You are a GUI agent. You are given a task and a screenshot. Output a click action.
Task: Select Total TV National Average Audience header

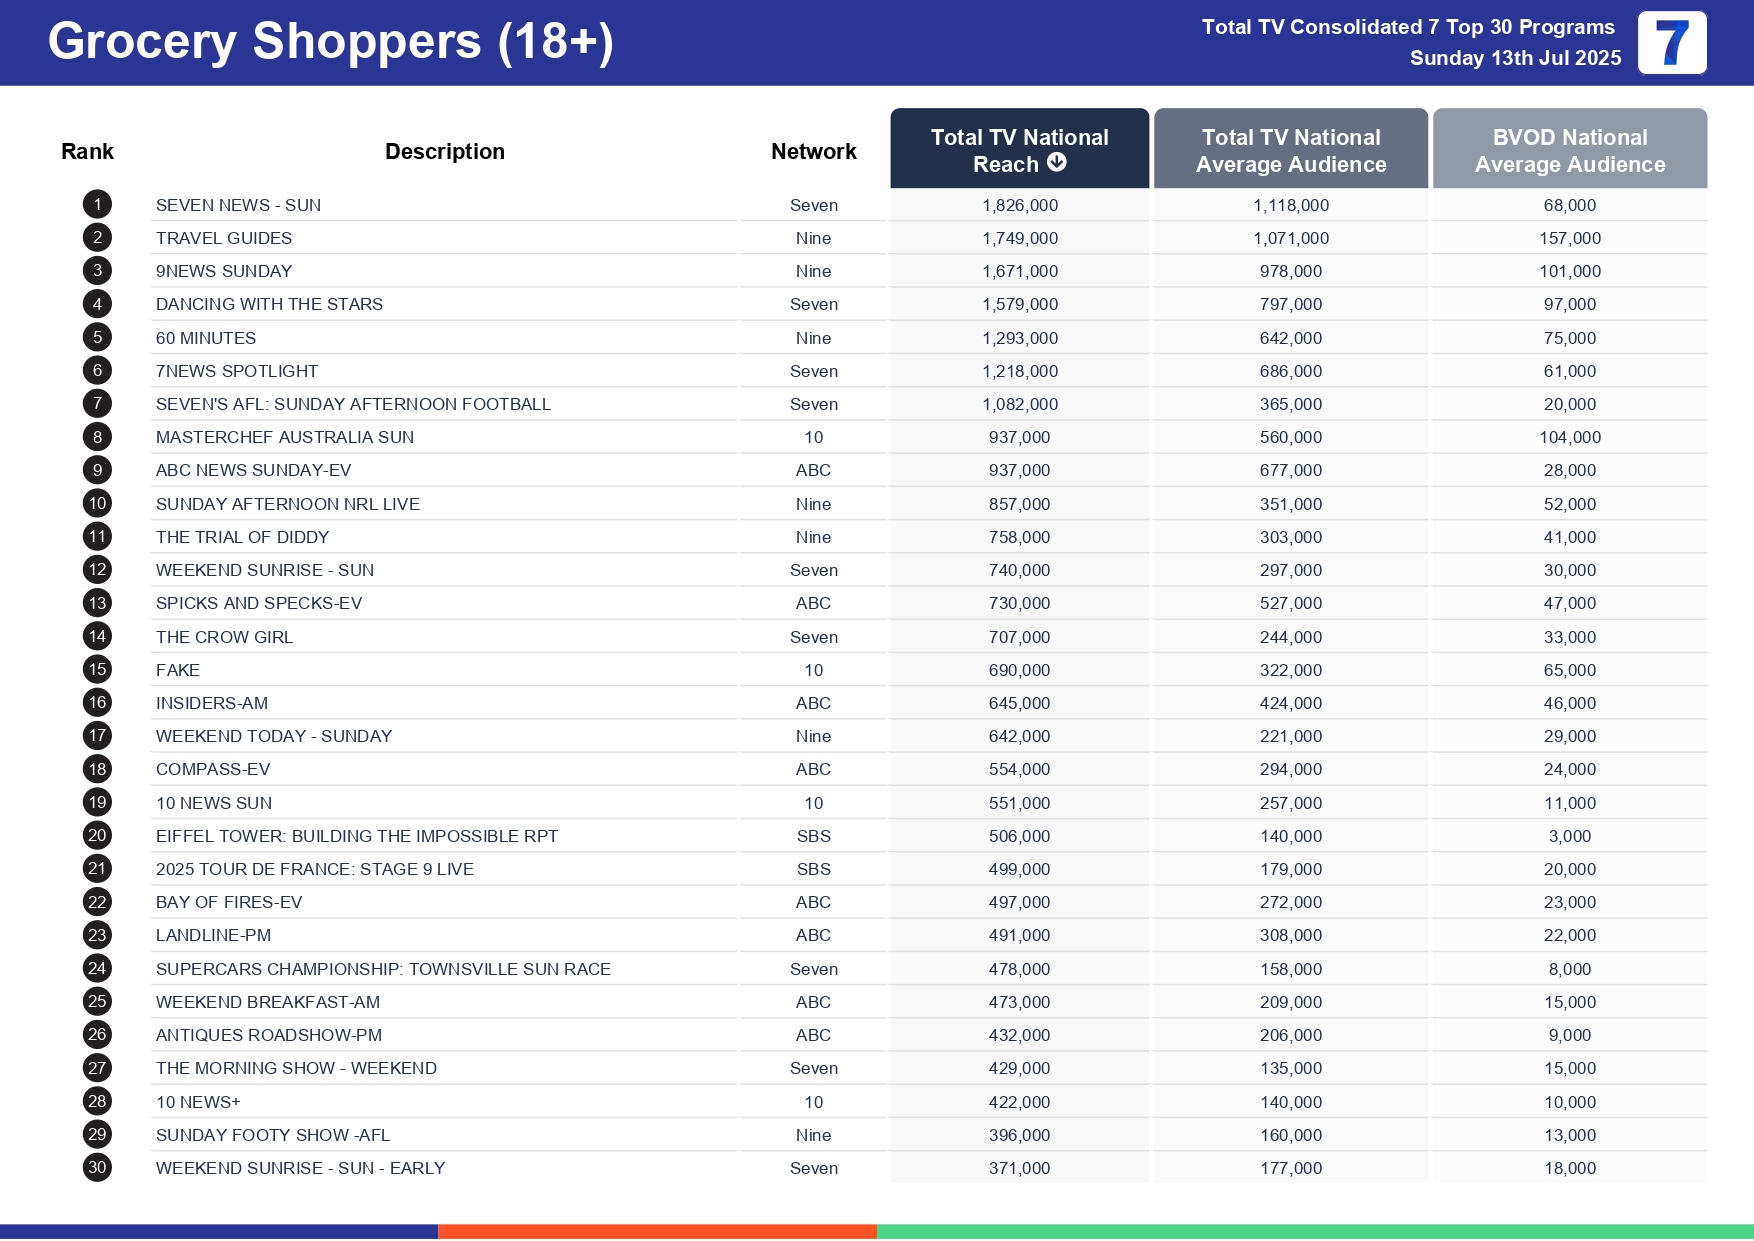click(x=1290, y=150)
